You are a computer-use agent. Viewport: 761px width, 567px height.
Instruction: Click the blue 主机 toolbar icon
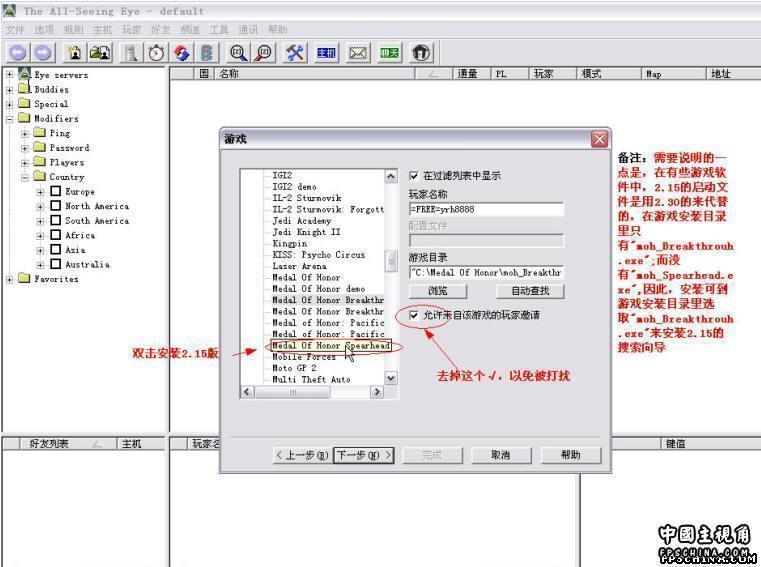point(327,52)
